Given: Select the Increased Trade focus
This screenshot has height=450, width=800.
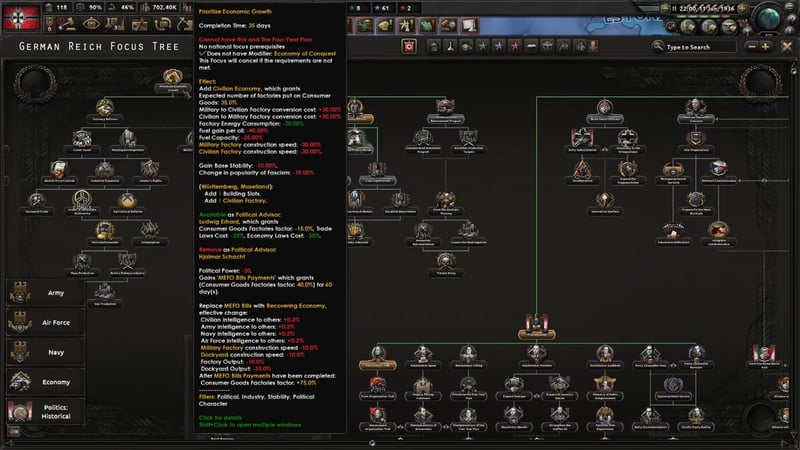Looking at the screenshot, I should coord(36,203).
